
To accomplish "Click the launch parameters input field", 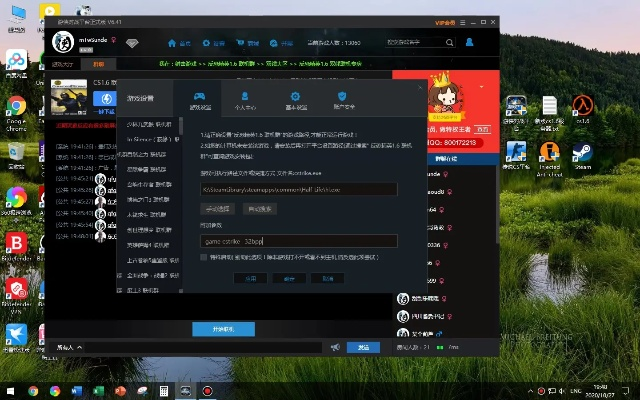I will pos(299,241).
